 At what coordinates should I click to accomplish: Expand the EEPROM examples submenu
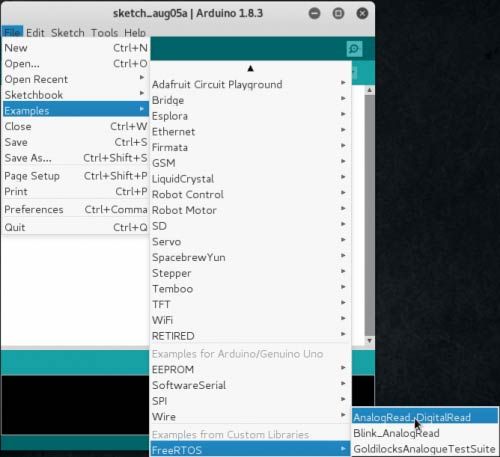click(x=250, y=369)
